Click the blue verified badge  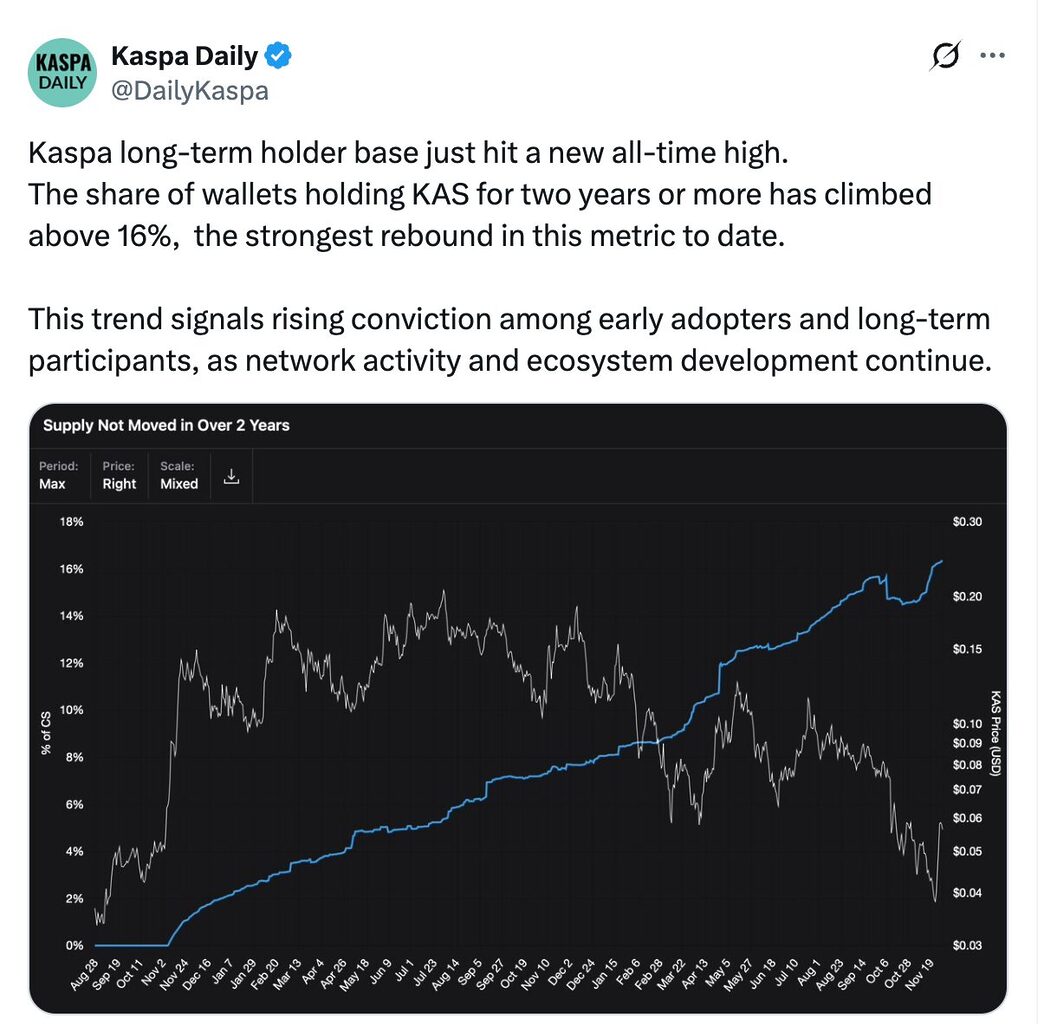pos(277,56)
